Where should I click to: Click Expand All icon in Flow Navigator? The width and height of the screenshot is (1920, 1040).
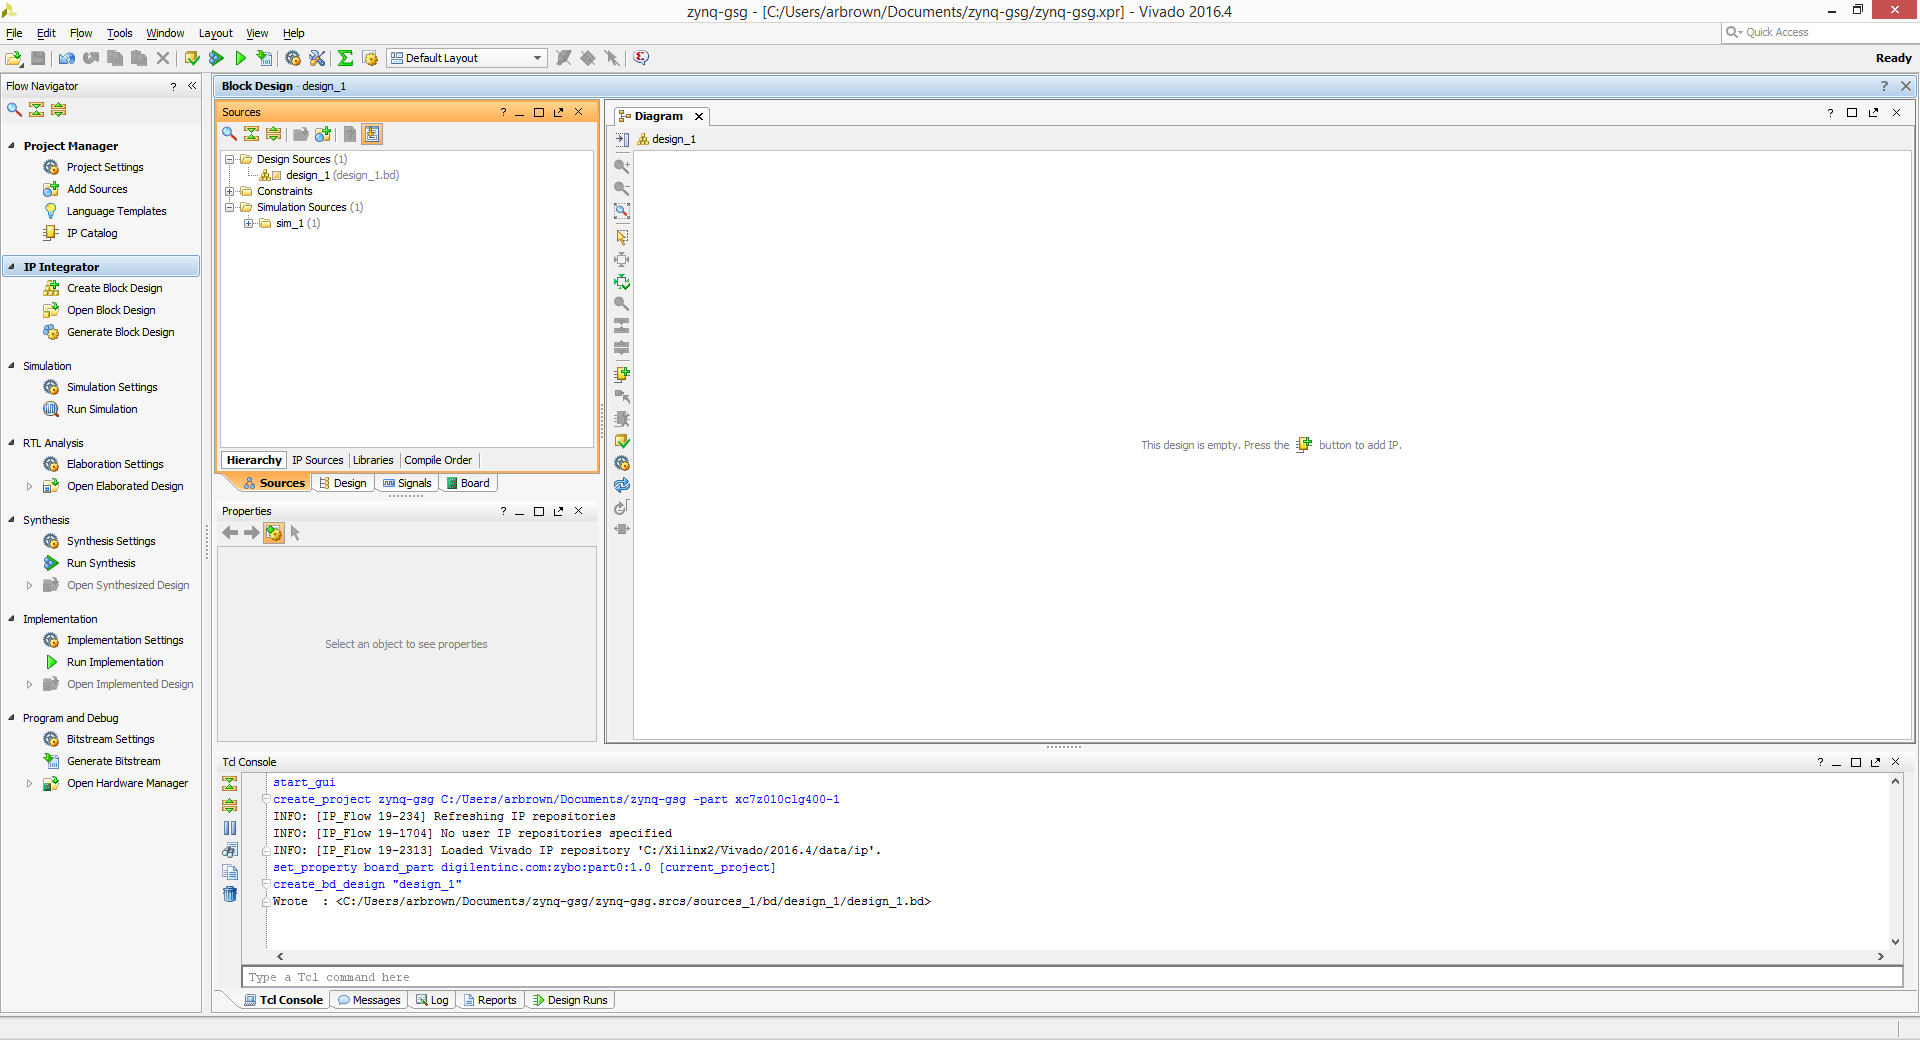59,110
